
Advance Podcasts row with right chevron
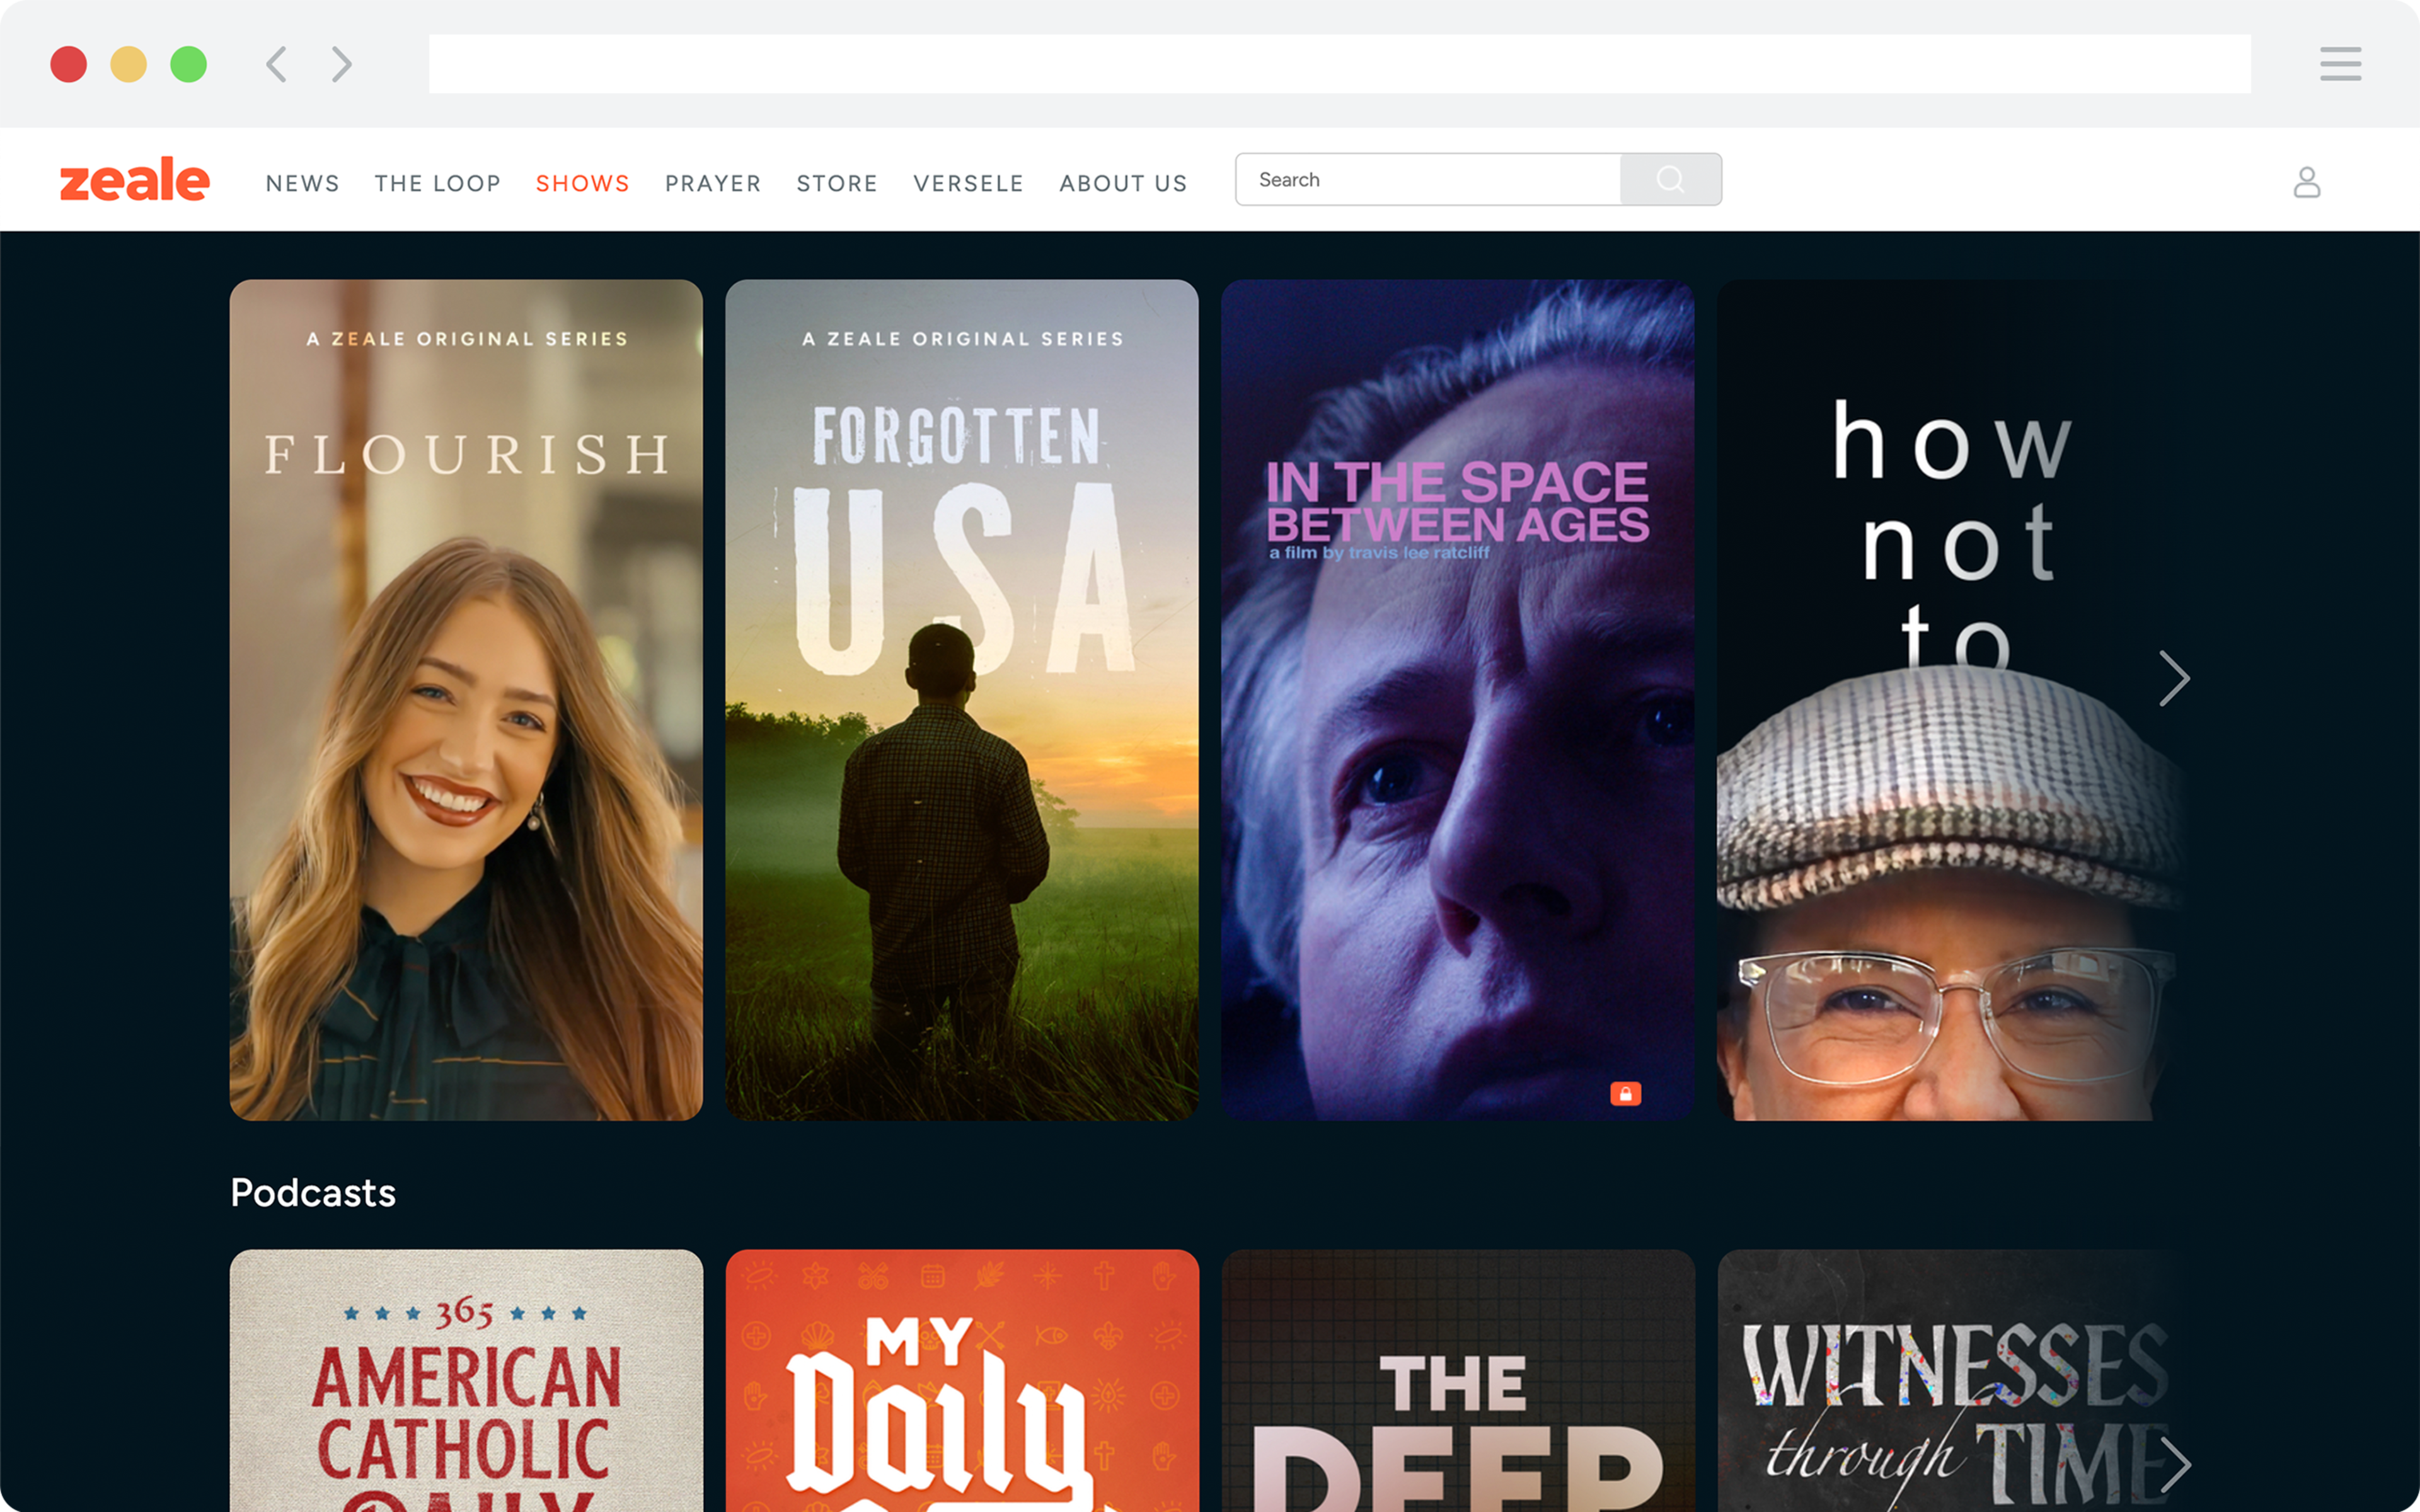2176,1464
